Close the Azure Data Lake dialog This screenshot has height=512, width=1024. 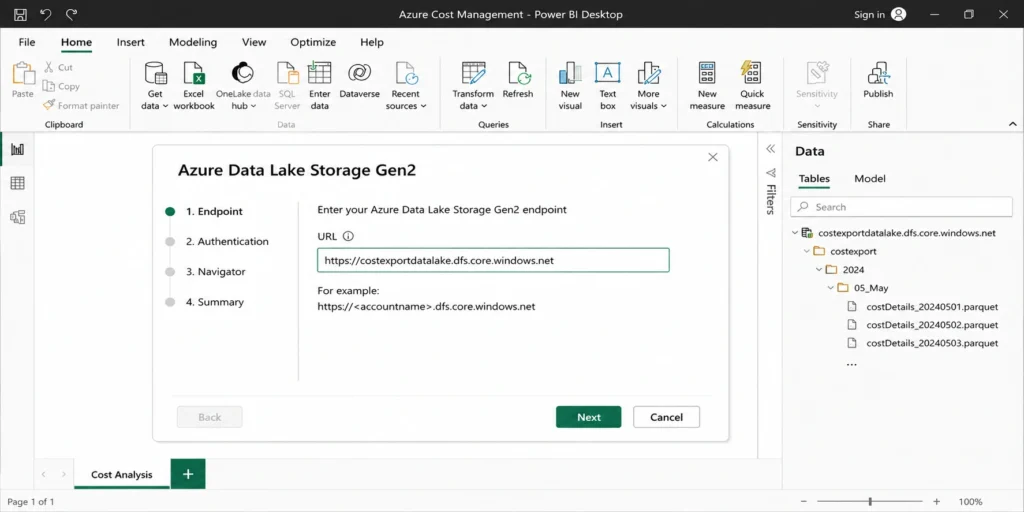coord(712,157)
